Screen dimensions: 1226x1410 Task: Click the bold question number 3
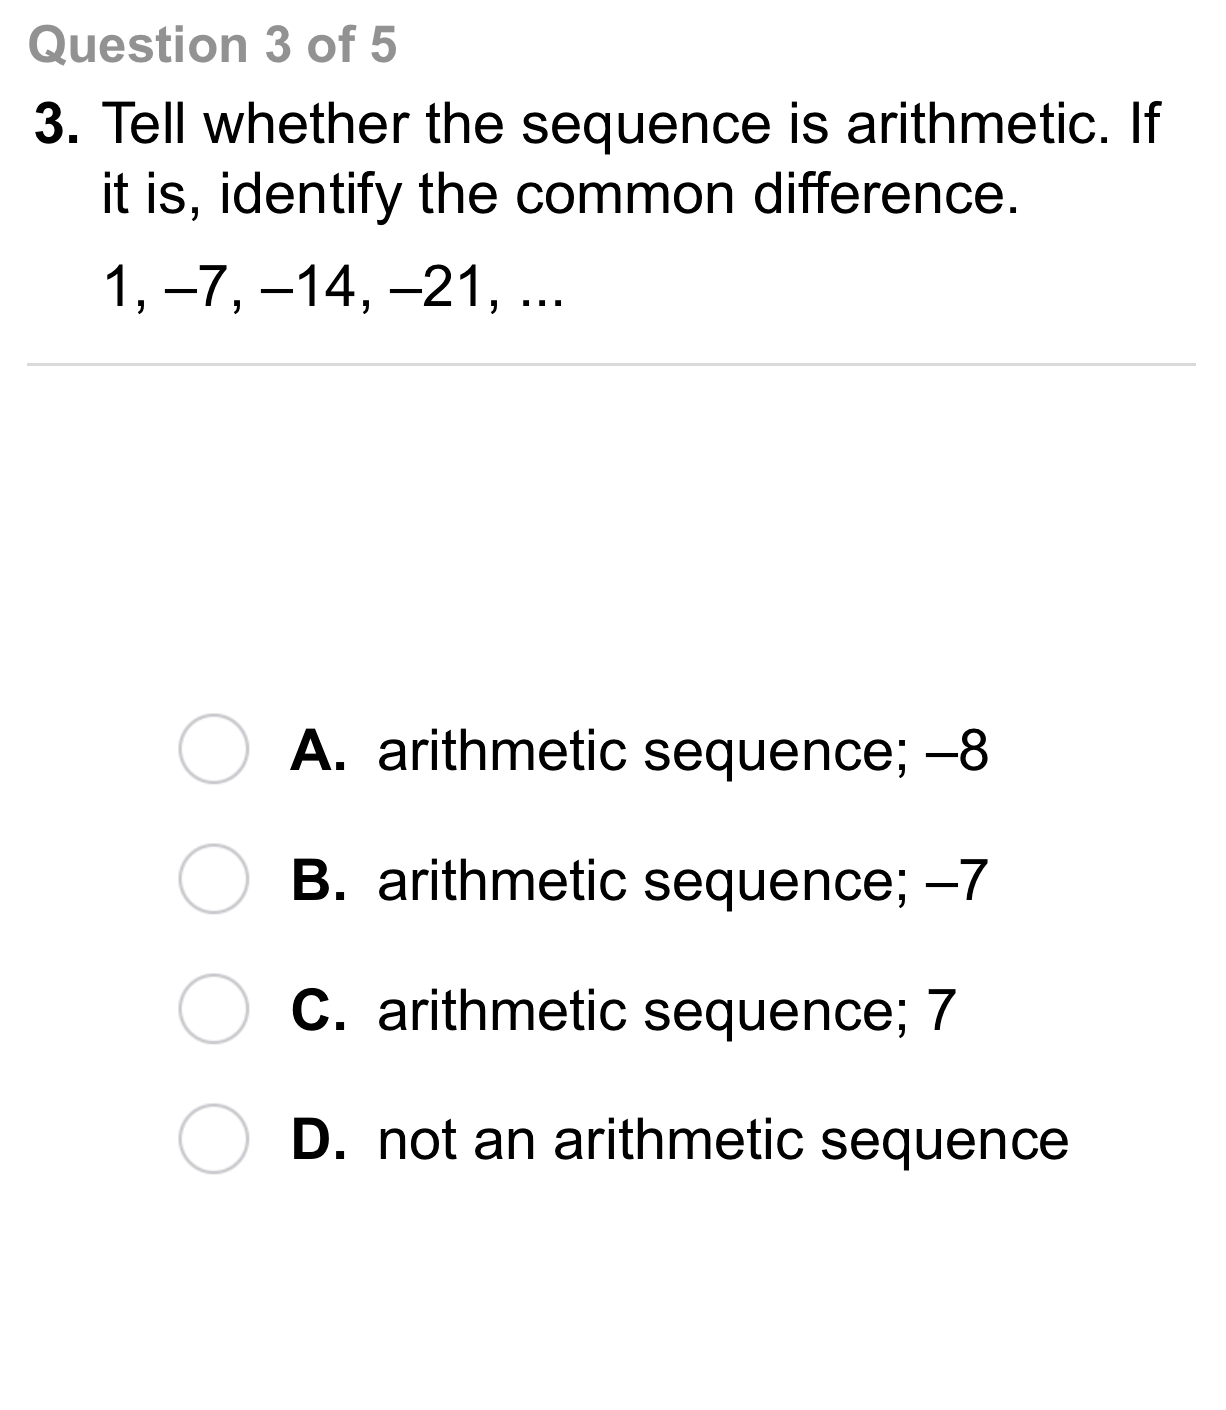(55, 124)
